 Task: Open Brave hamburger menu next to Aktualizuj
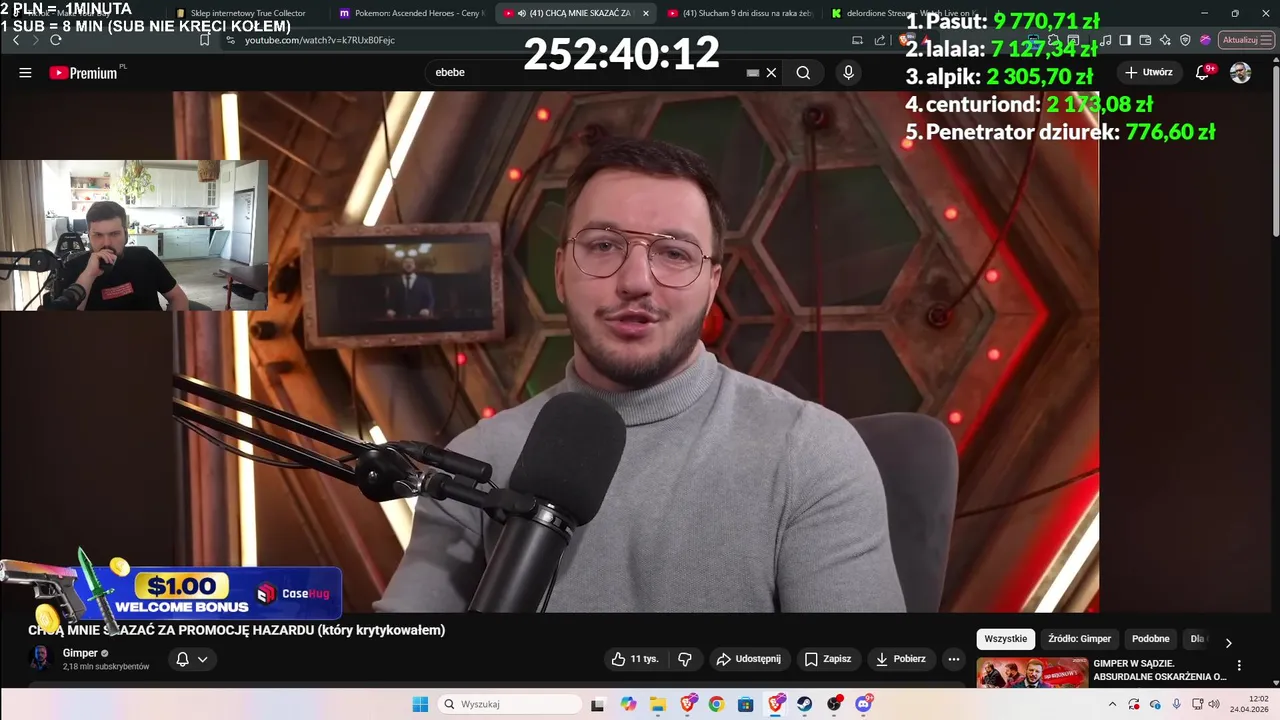point(1267,40)
